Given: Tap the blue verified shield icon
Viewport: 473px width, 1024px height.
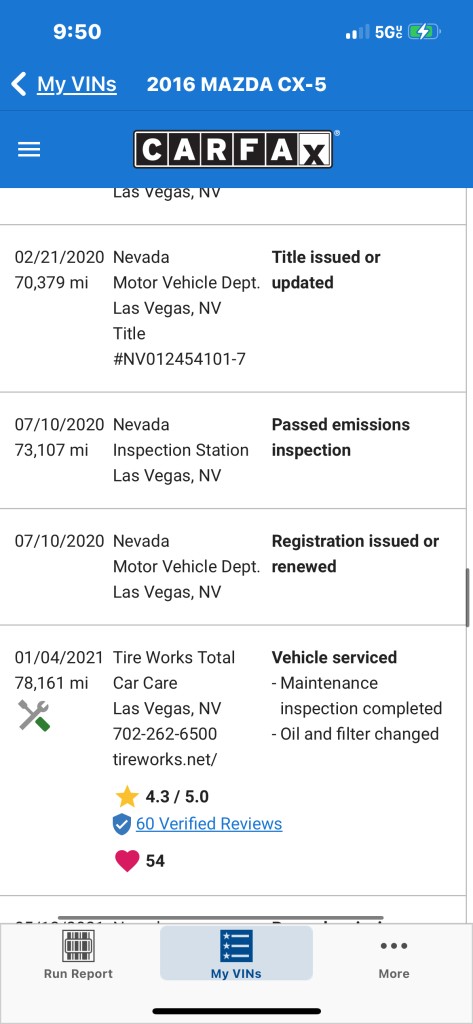Looking at the screenshot, I should [122, 824].
